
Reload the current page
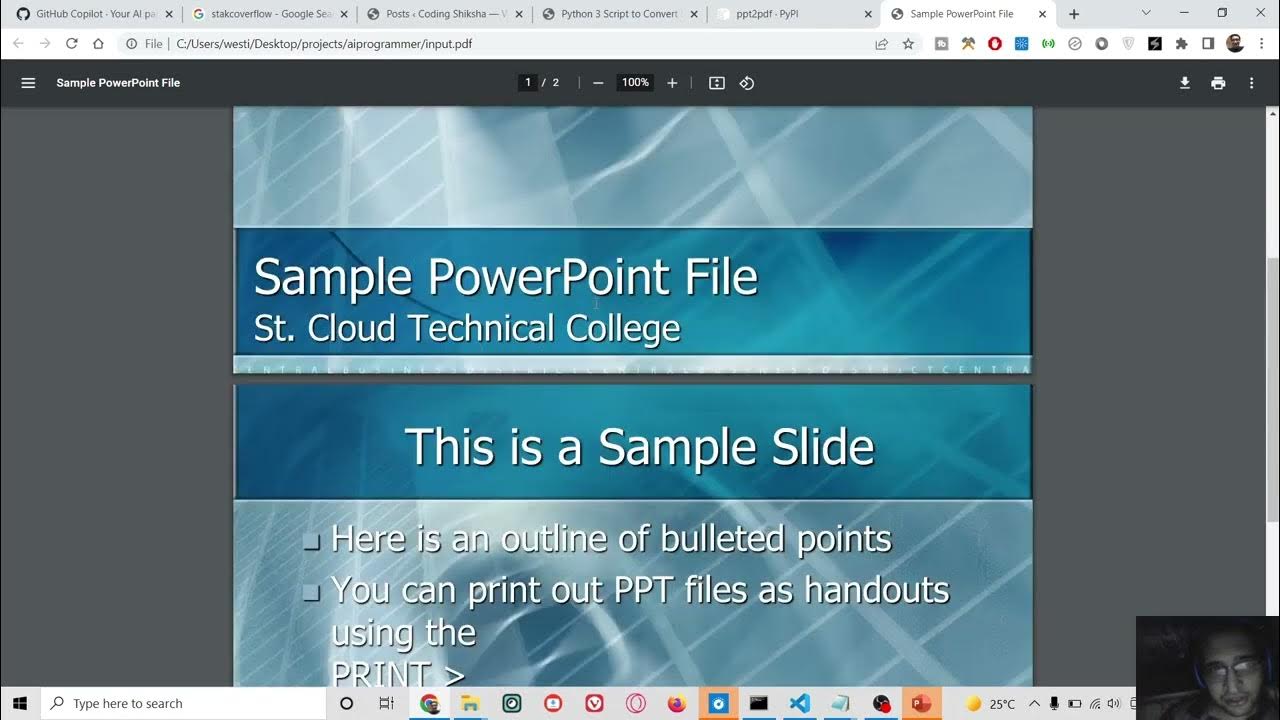point(71,44)
